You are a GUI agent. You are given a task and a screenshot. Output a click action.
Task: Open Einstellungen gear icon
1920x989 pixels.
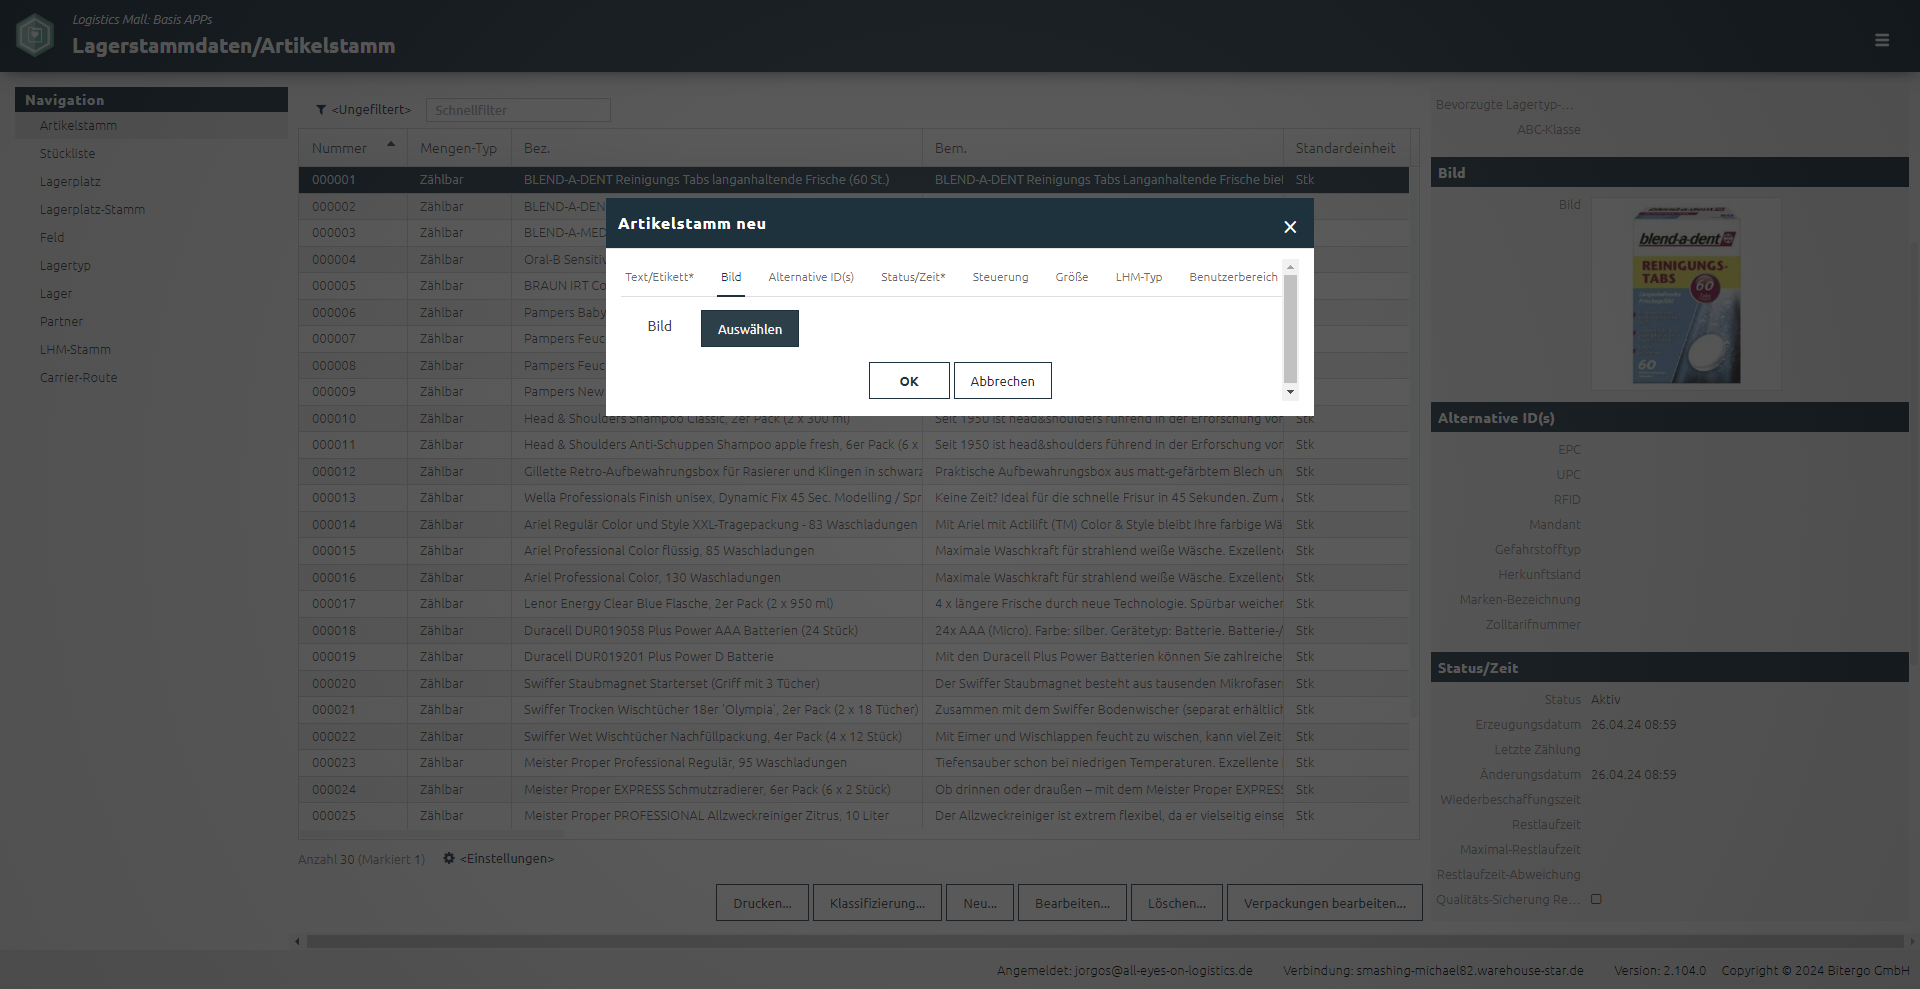pyautogui.click(x=449, y=858)
